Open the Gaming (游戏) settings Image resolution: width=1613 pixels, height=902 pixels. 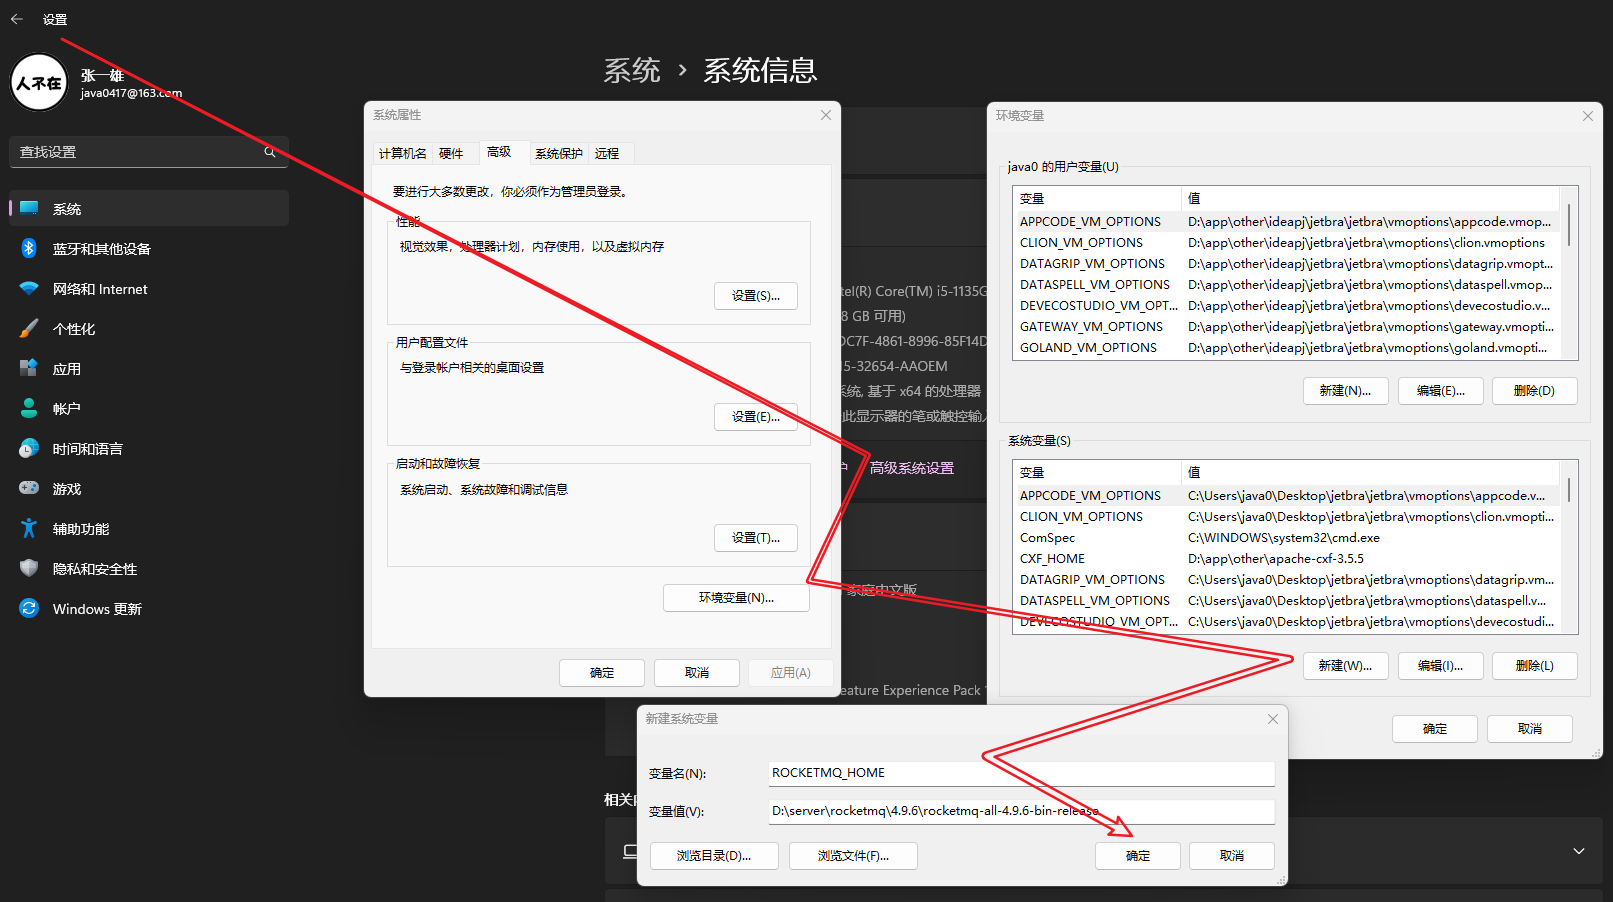pyautogui.click(x=67, y=489)
